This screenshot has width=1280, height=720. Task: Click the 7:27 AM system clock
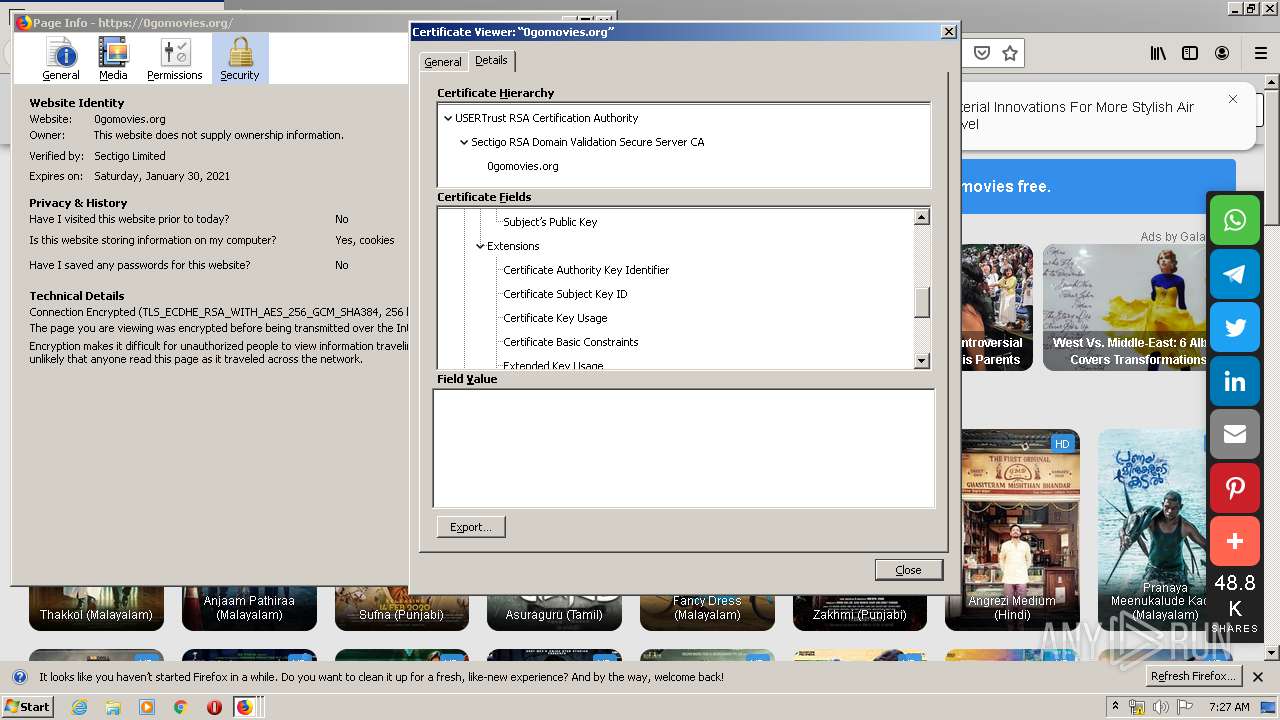[x=1229, y=707]
